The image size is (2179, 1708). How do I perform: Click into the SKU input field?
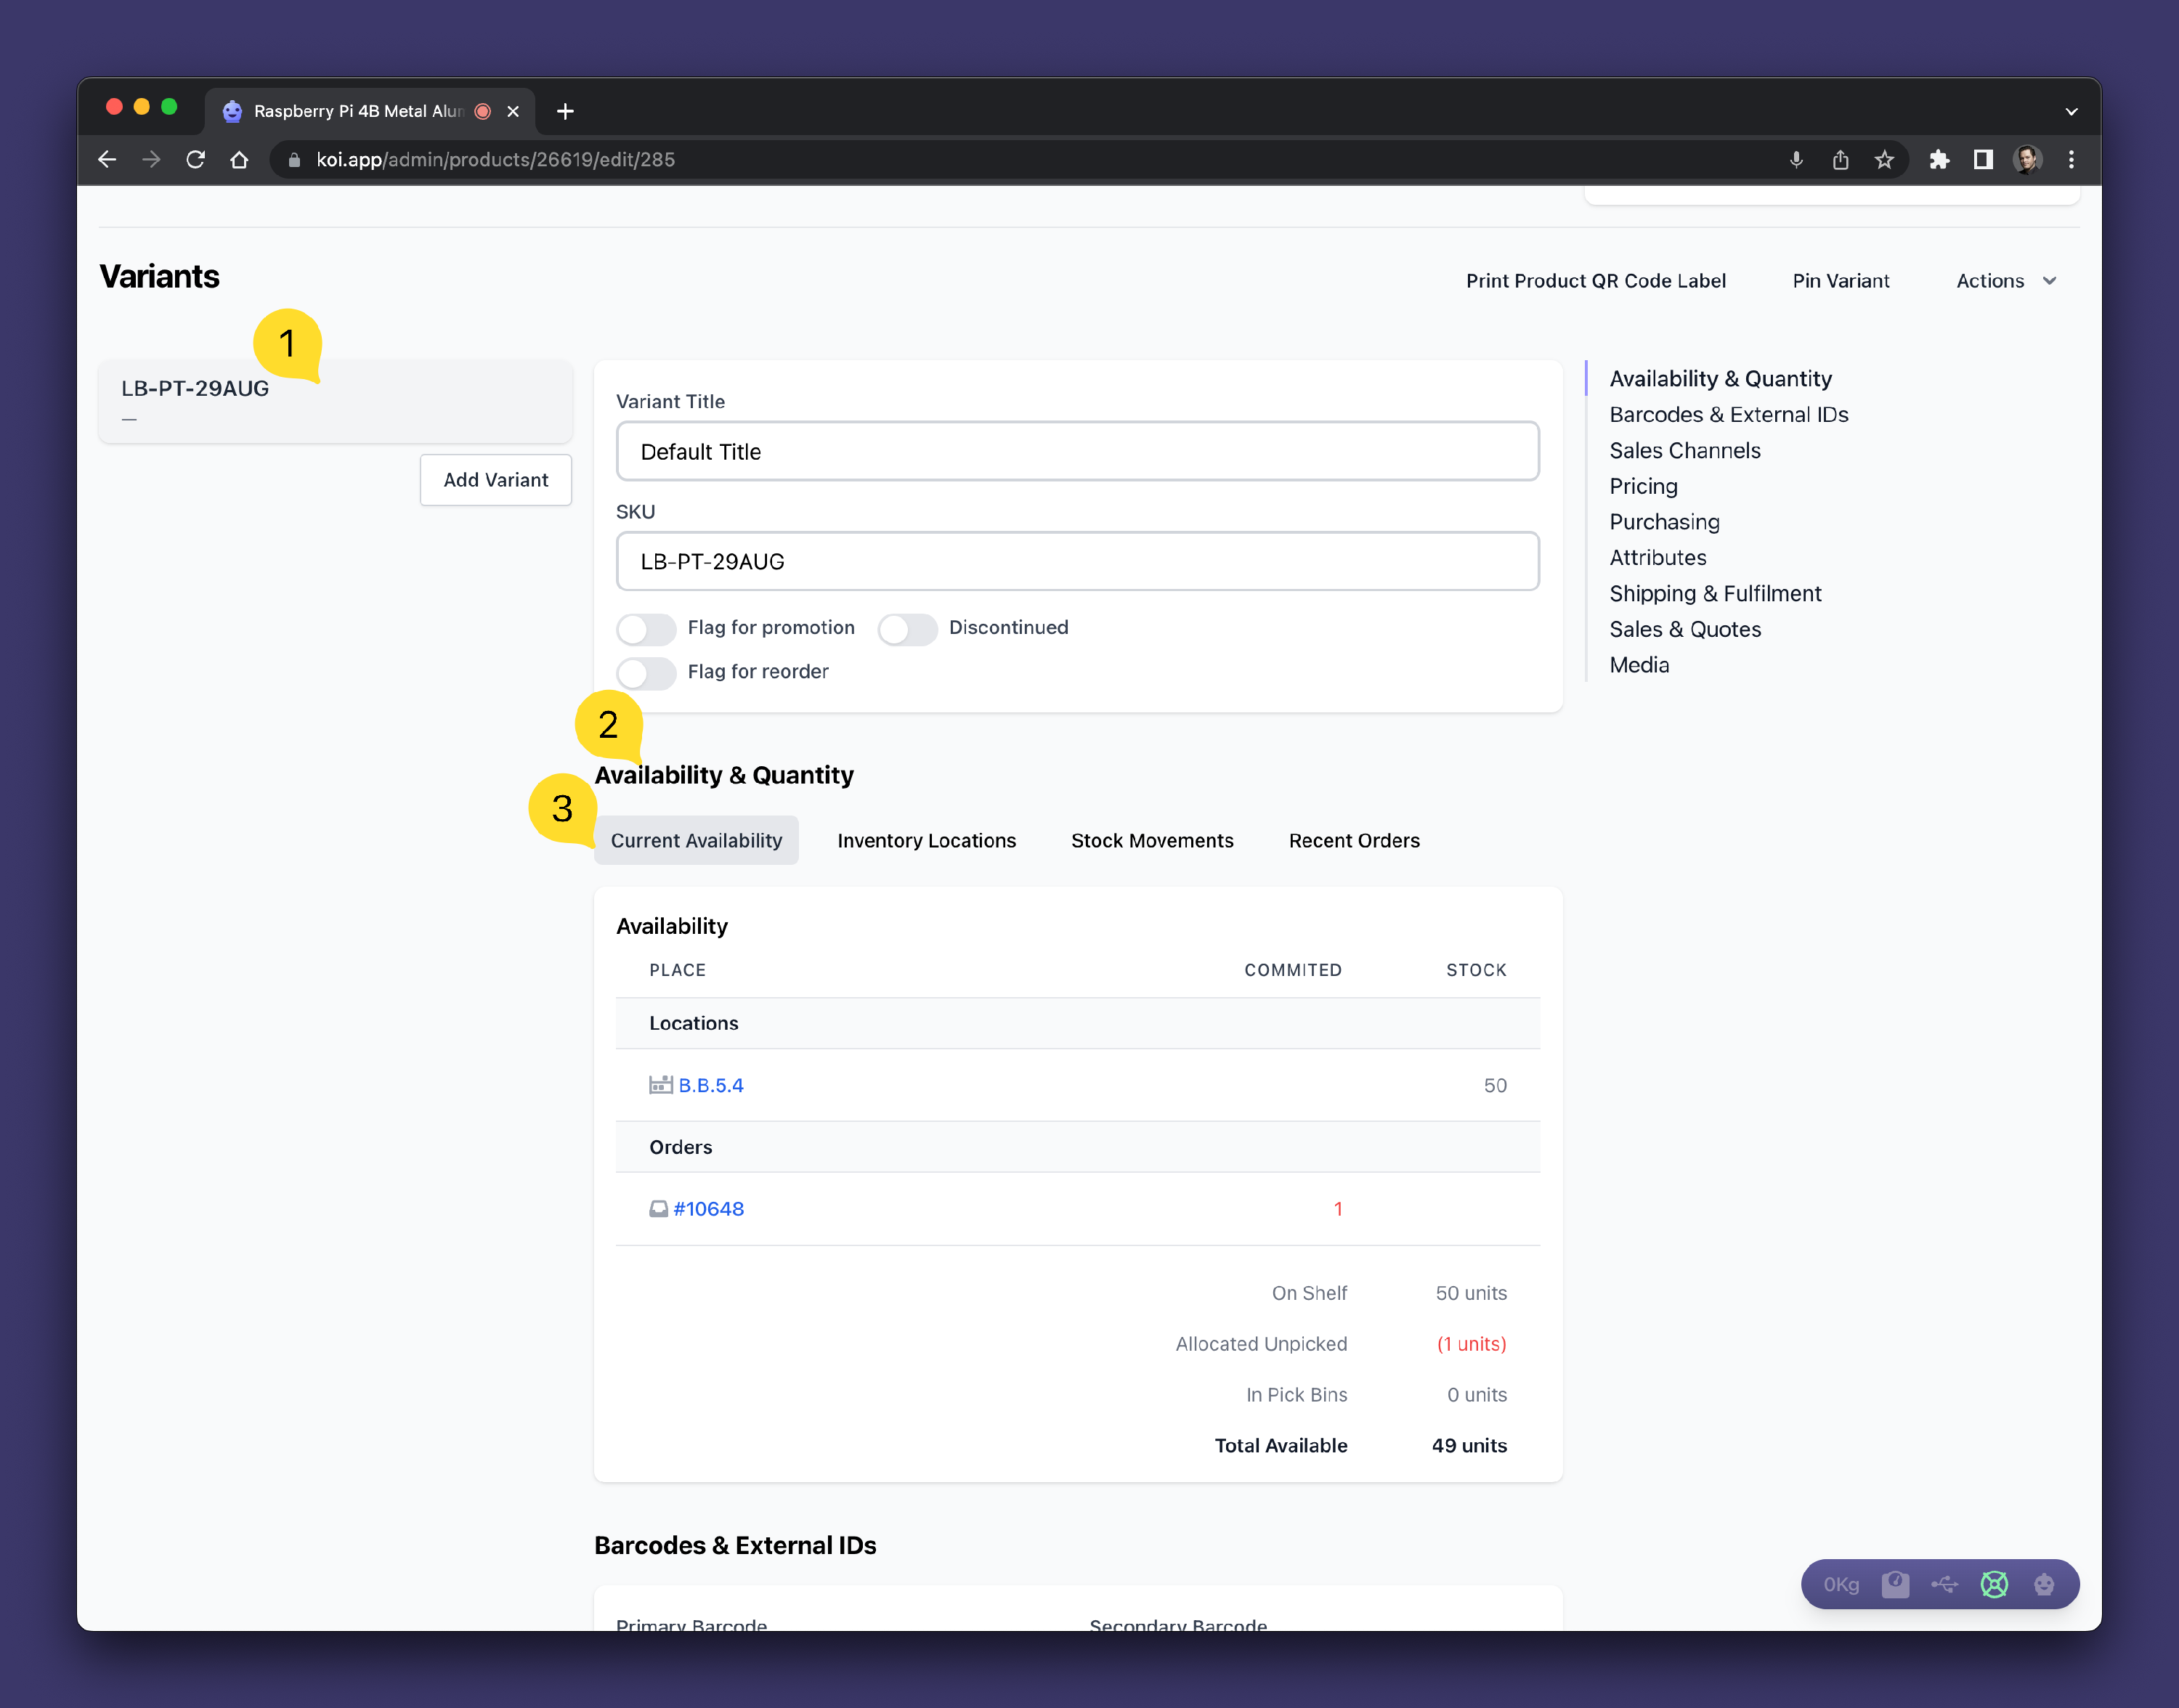[x=1077, y=562]
